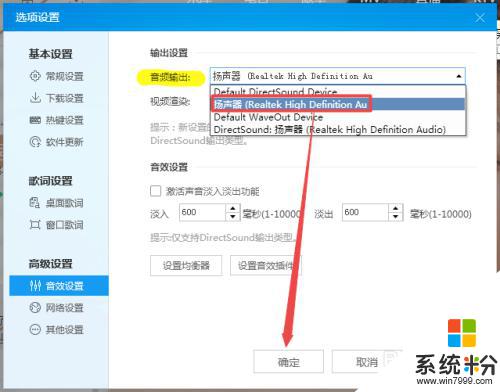Focus the 淡出 fade-out 600 field

pyautogui.click(x=365, y=212)
